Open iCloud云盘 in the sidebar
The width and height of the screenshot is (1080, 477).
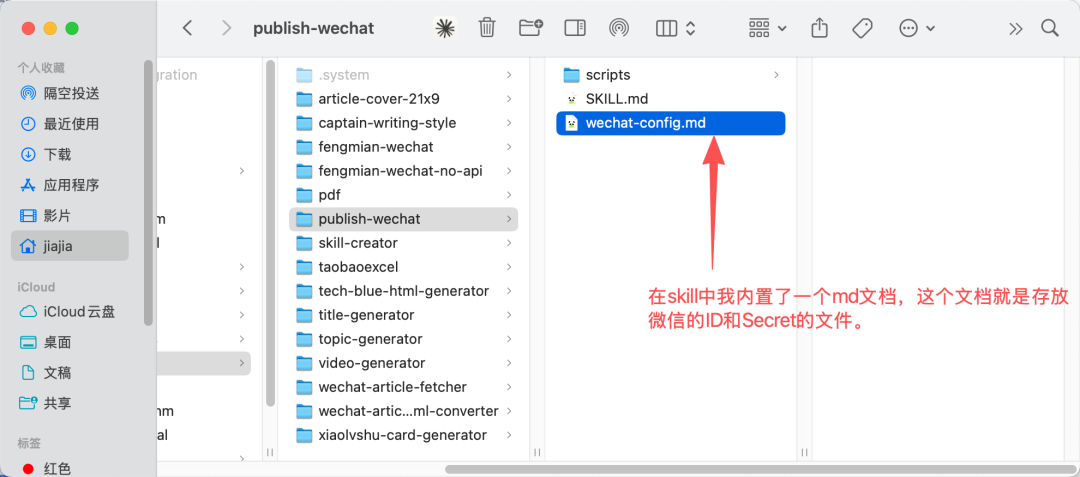point(68,312)
